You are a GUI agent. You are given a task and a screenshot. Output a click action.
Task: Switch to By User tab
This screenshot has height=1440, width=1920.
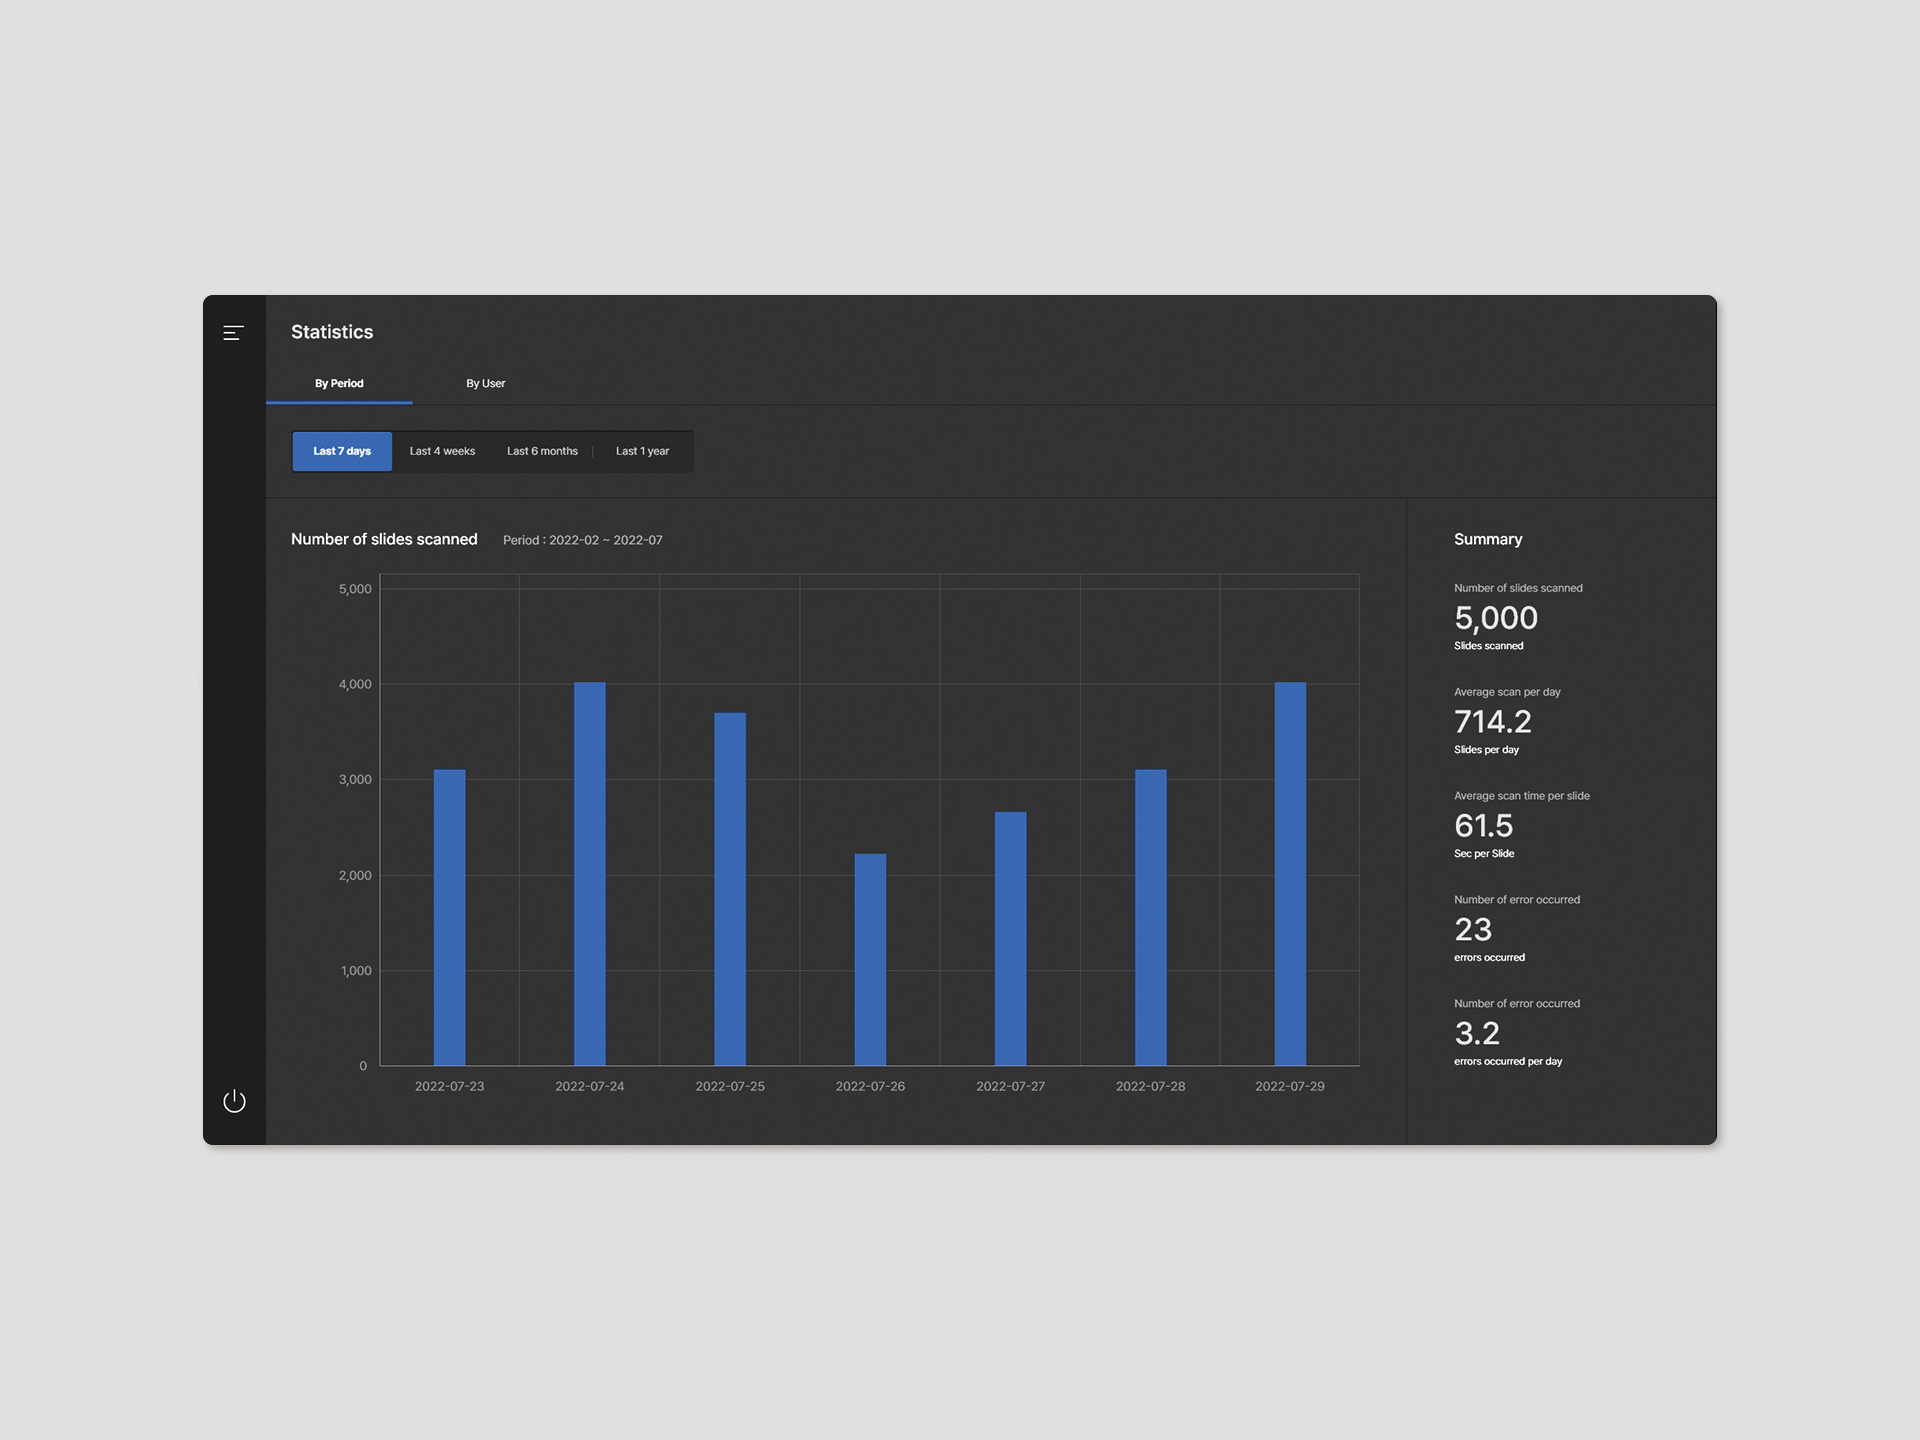[484, 381]
